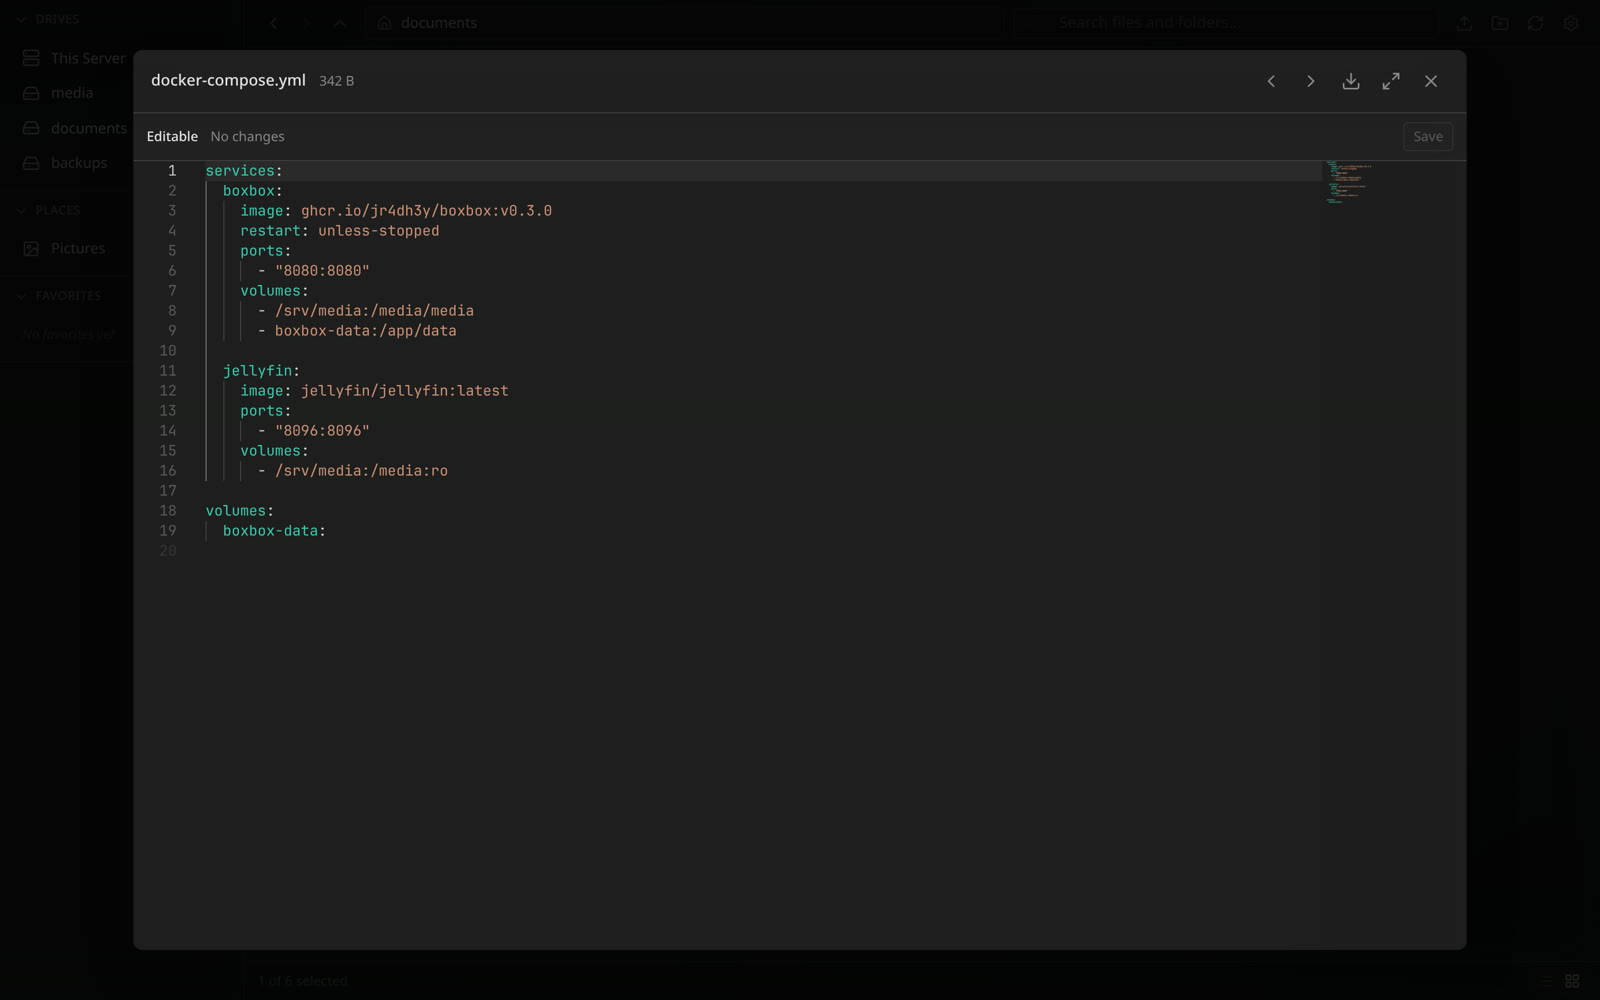Open This Server in the sidebar
The image size is (1600, 1000).
coord(73,58)
